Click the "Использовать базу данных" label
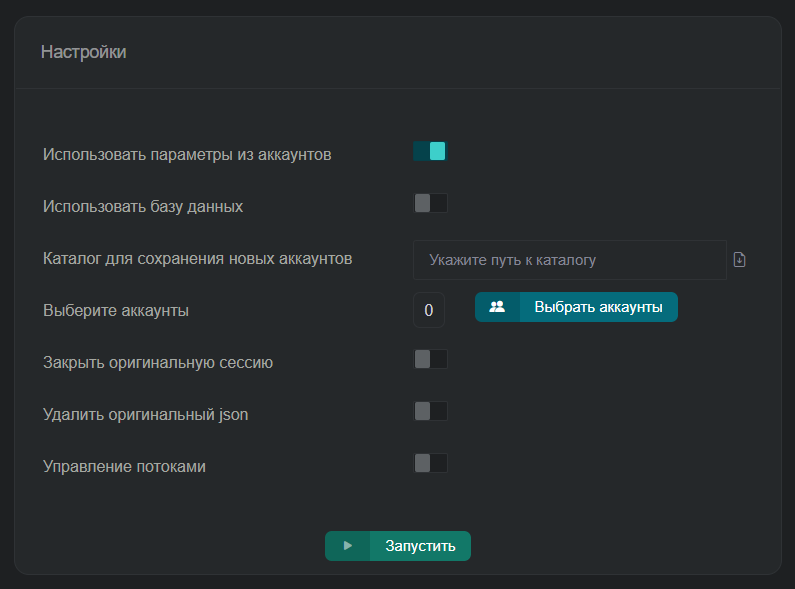The width and height of the screenshot is (795, 589). tap(143, 207)
